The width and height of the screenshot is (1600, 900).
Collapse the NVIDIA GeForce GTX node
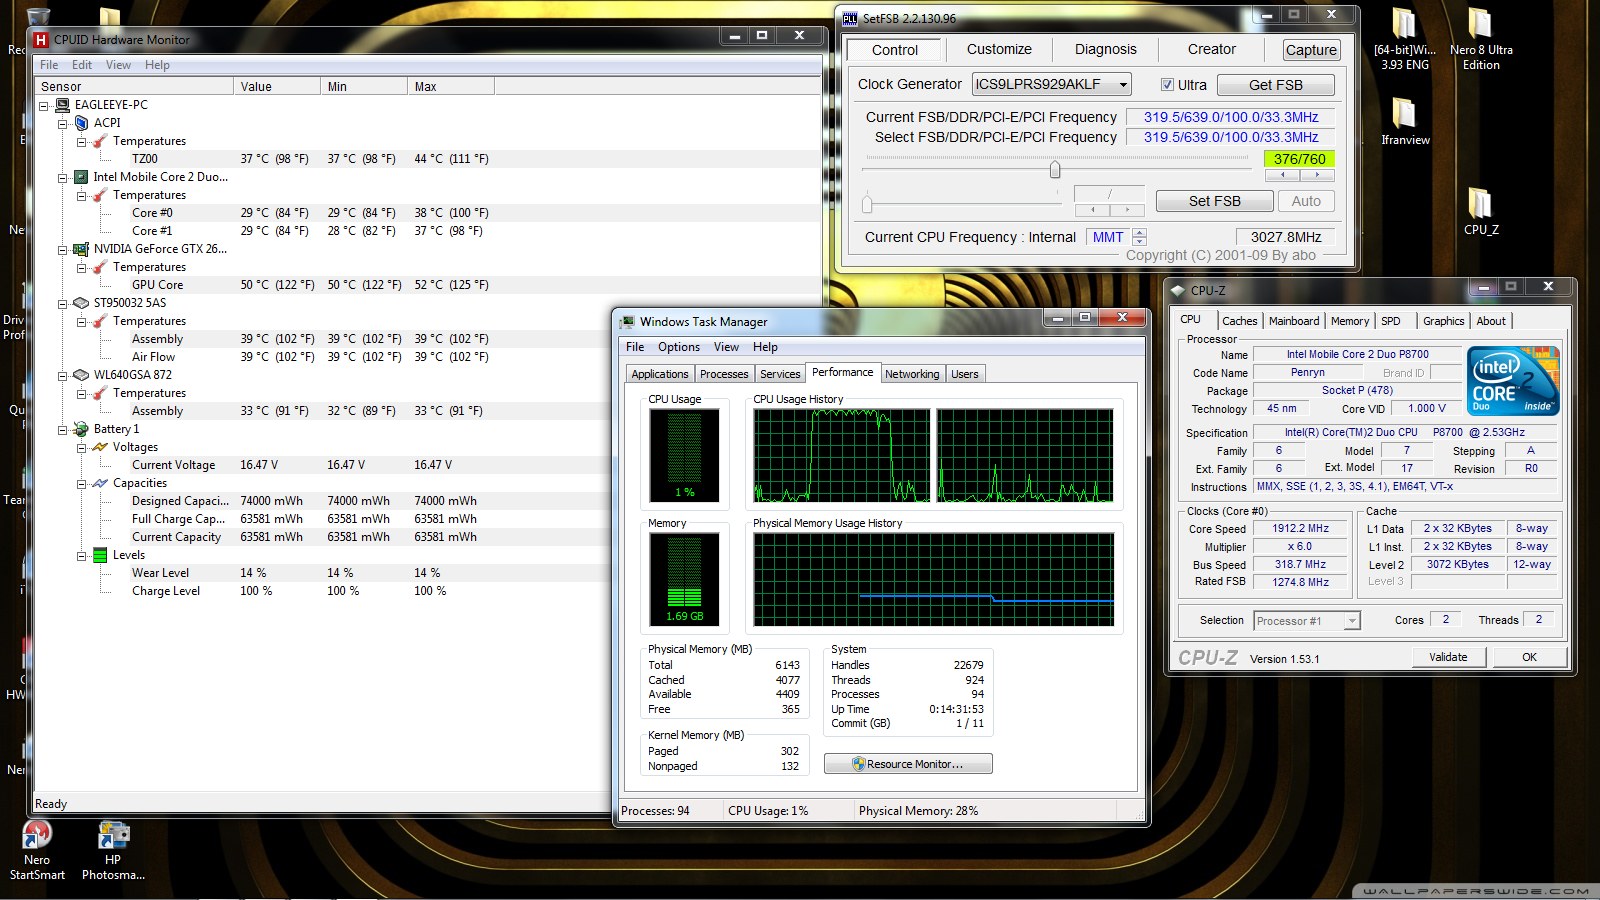(x=63, y=249)
